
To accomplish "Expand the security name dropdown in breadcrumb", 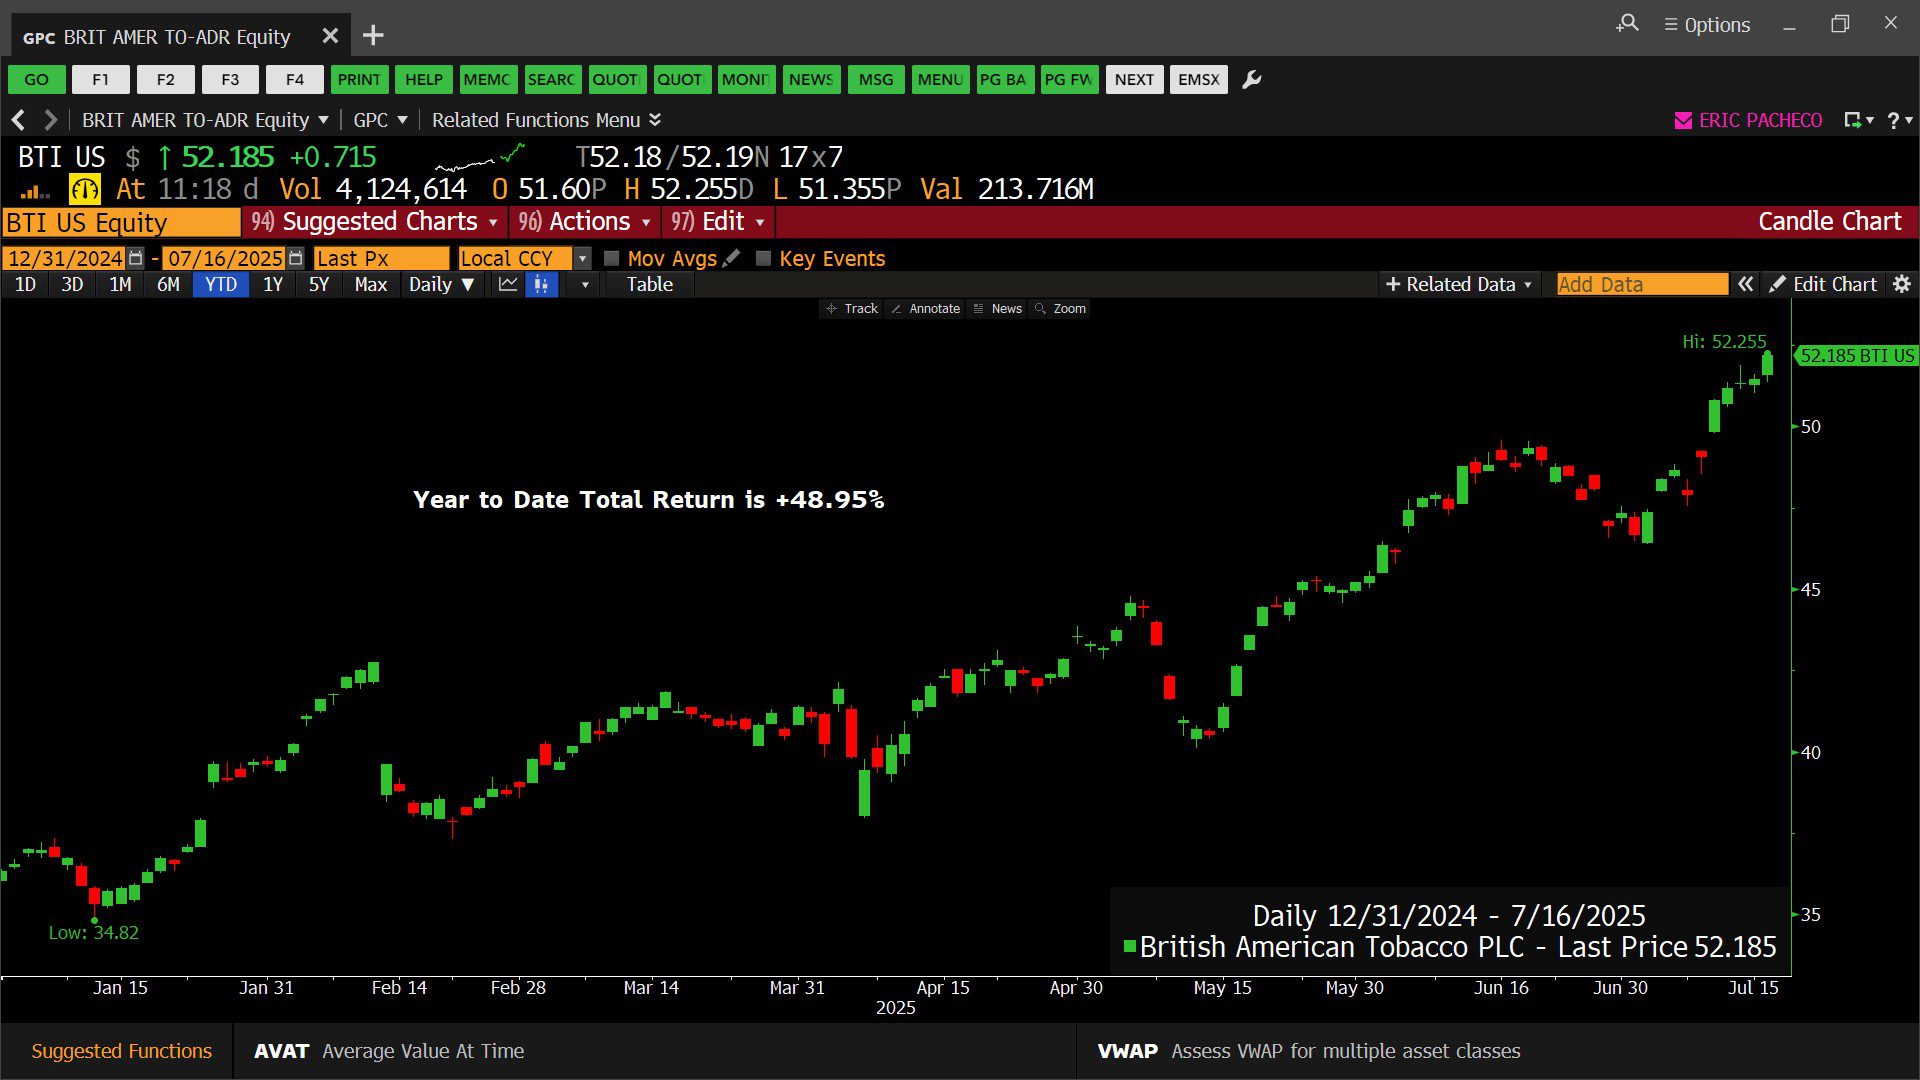I will click(x=323, y=120).
